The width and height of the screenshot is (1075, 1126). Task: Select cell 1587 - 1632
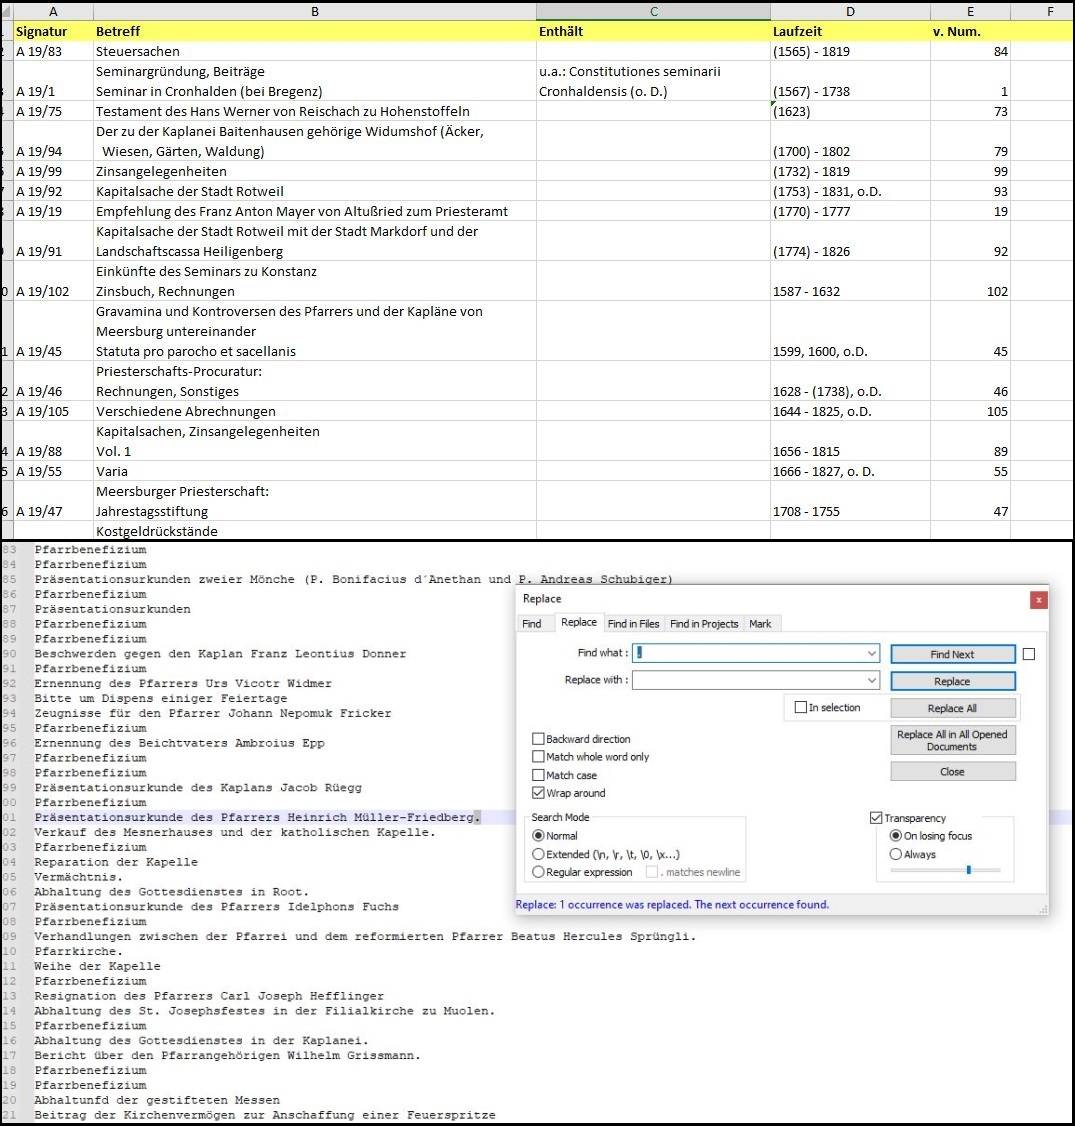(x=850, y=282)
